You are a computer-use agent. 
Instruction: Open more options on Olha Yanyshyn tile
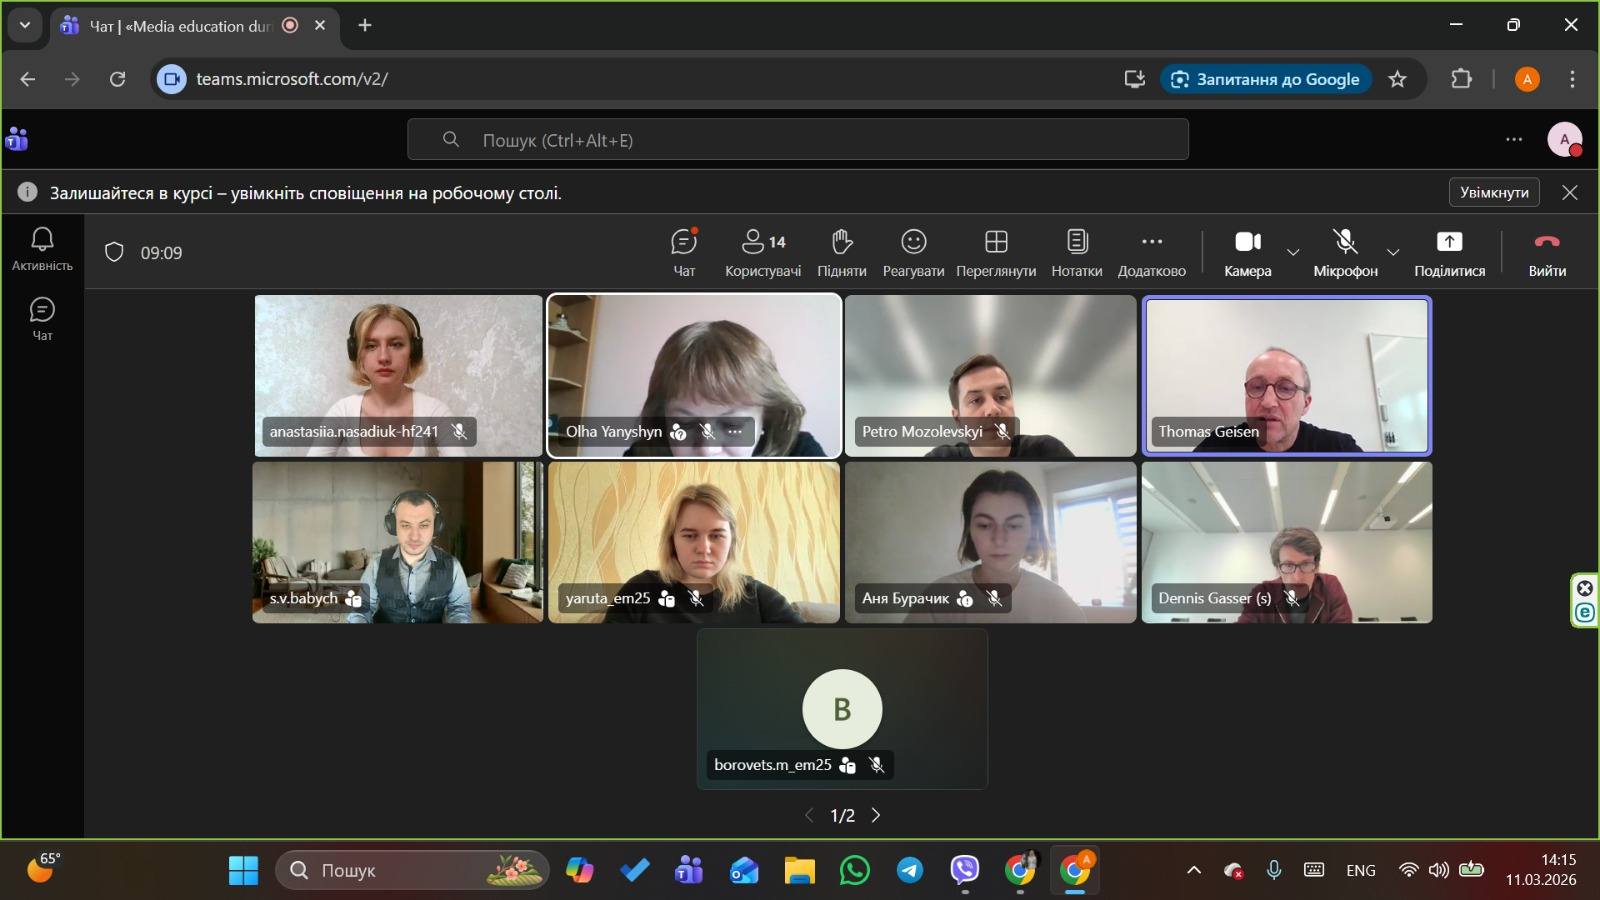click(736, 431)
